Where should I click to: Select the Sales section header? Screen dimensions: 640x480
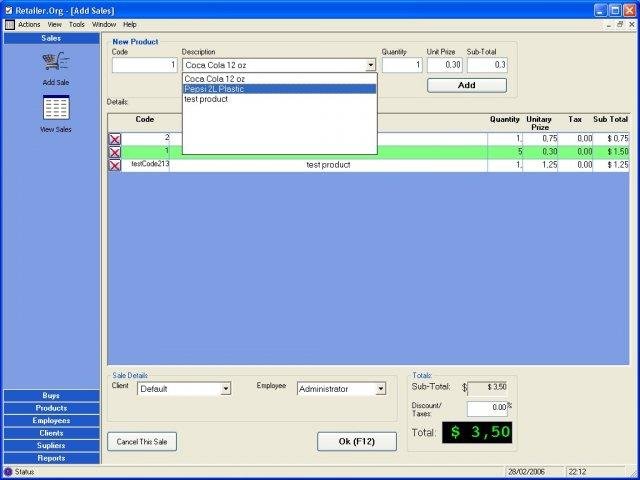click(x=51, y=38)
